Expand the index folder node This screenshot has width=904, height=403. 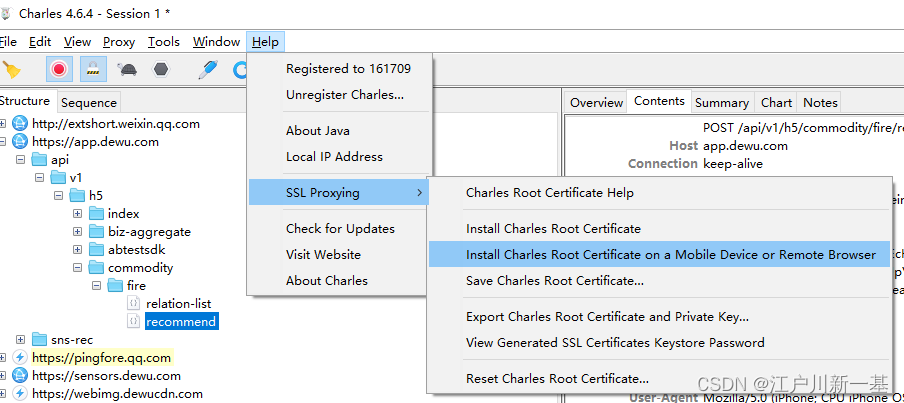(x=77, y=214)
